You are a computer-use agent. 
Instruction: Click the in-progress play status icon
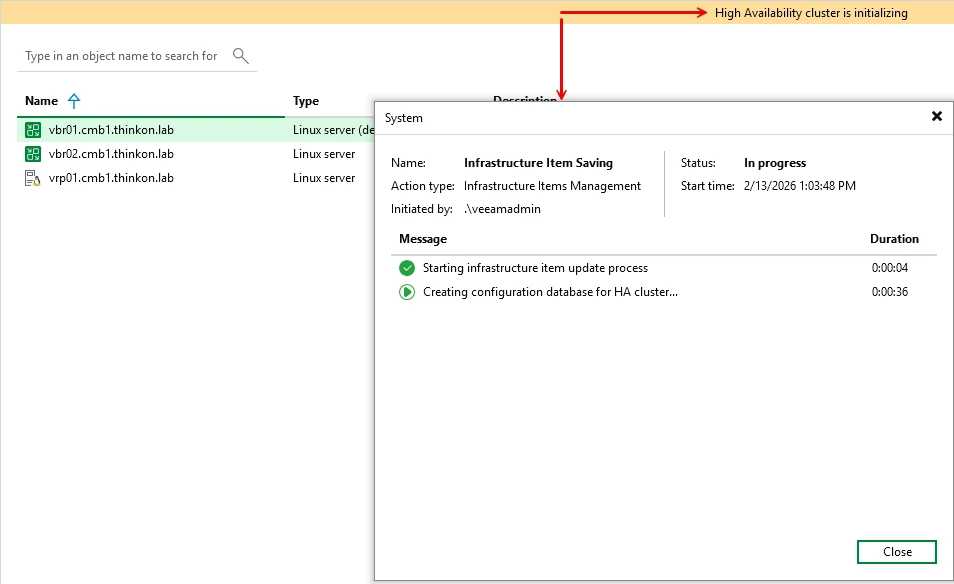[407, 292]
